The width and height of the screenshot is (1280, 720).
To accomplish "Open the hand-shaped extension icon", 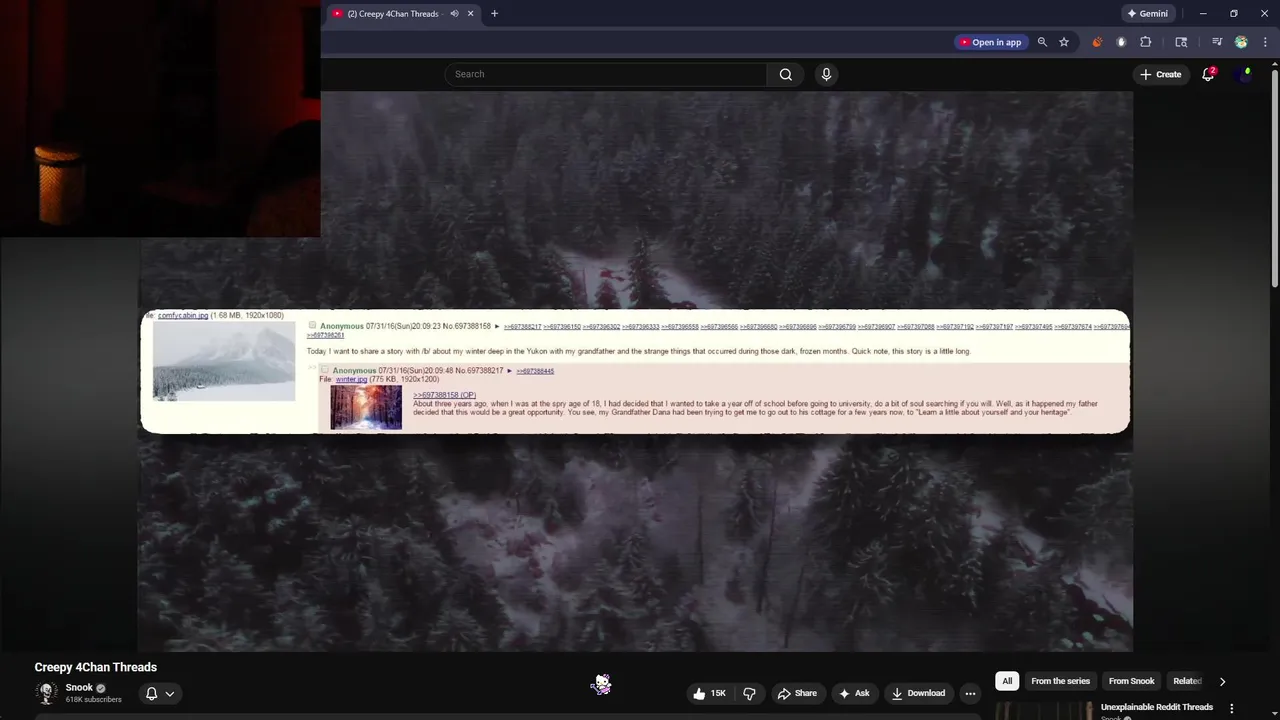I will point(1121,42).
